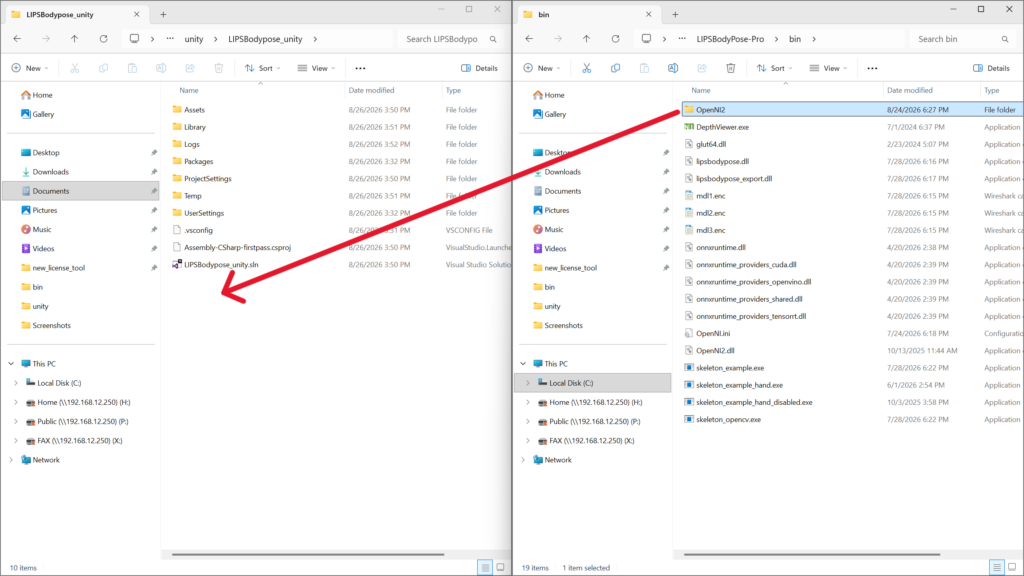Viewport: 1024px width, 576px height.
Task: Select new_license_tool in bin sidebar
Action: point(570,268)
